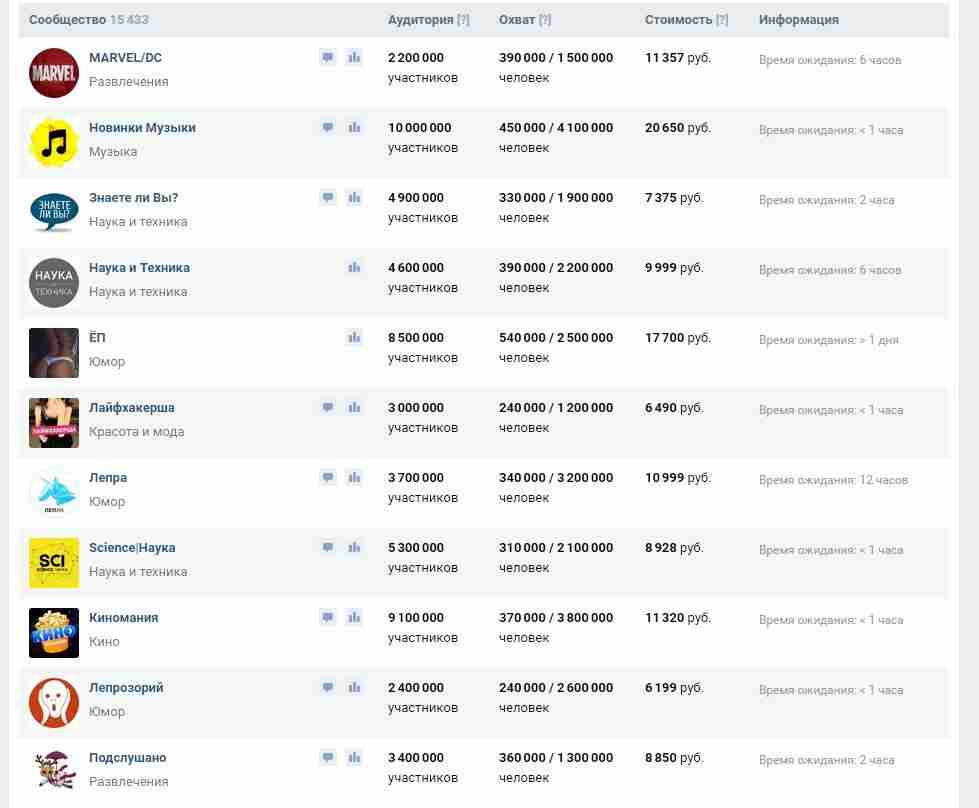Click the Кино popcorn avatar
Viewport: 979px width, 808px height.
pos(54,632)
